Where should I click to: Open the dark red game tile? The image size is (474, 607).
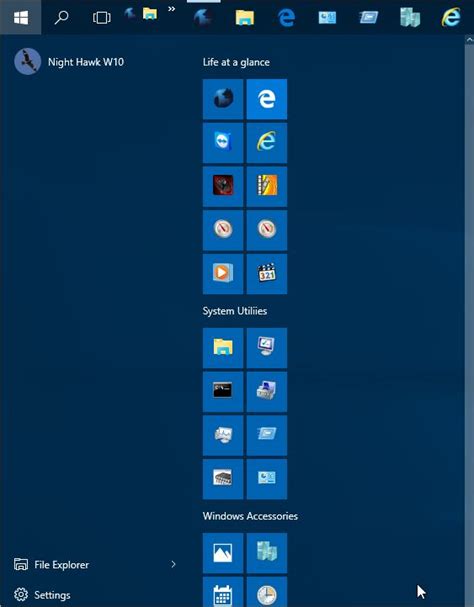[x=223, y=187]
